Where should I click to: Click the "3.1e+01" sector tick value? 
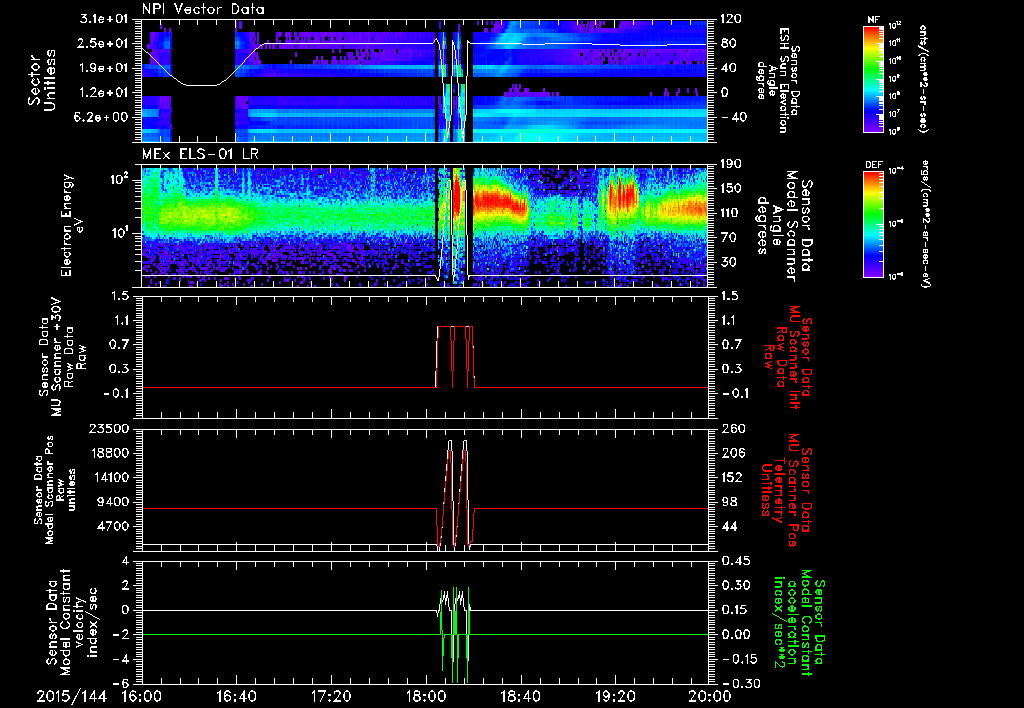106,19
